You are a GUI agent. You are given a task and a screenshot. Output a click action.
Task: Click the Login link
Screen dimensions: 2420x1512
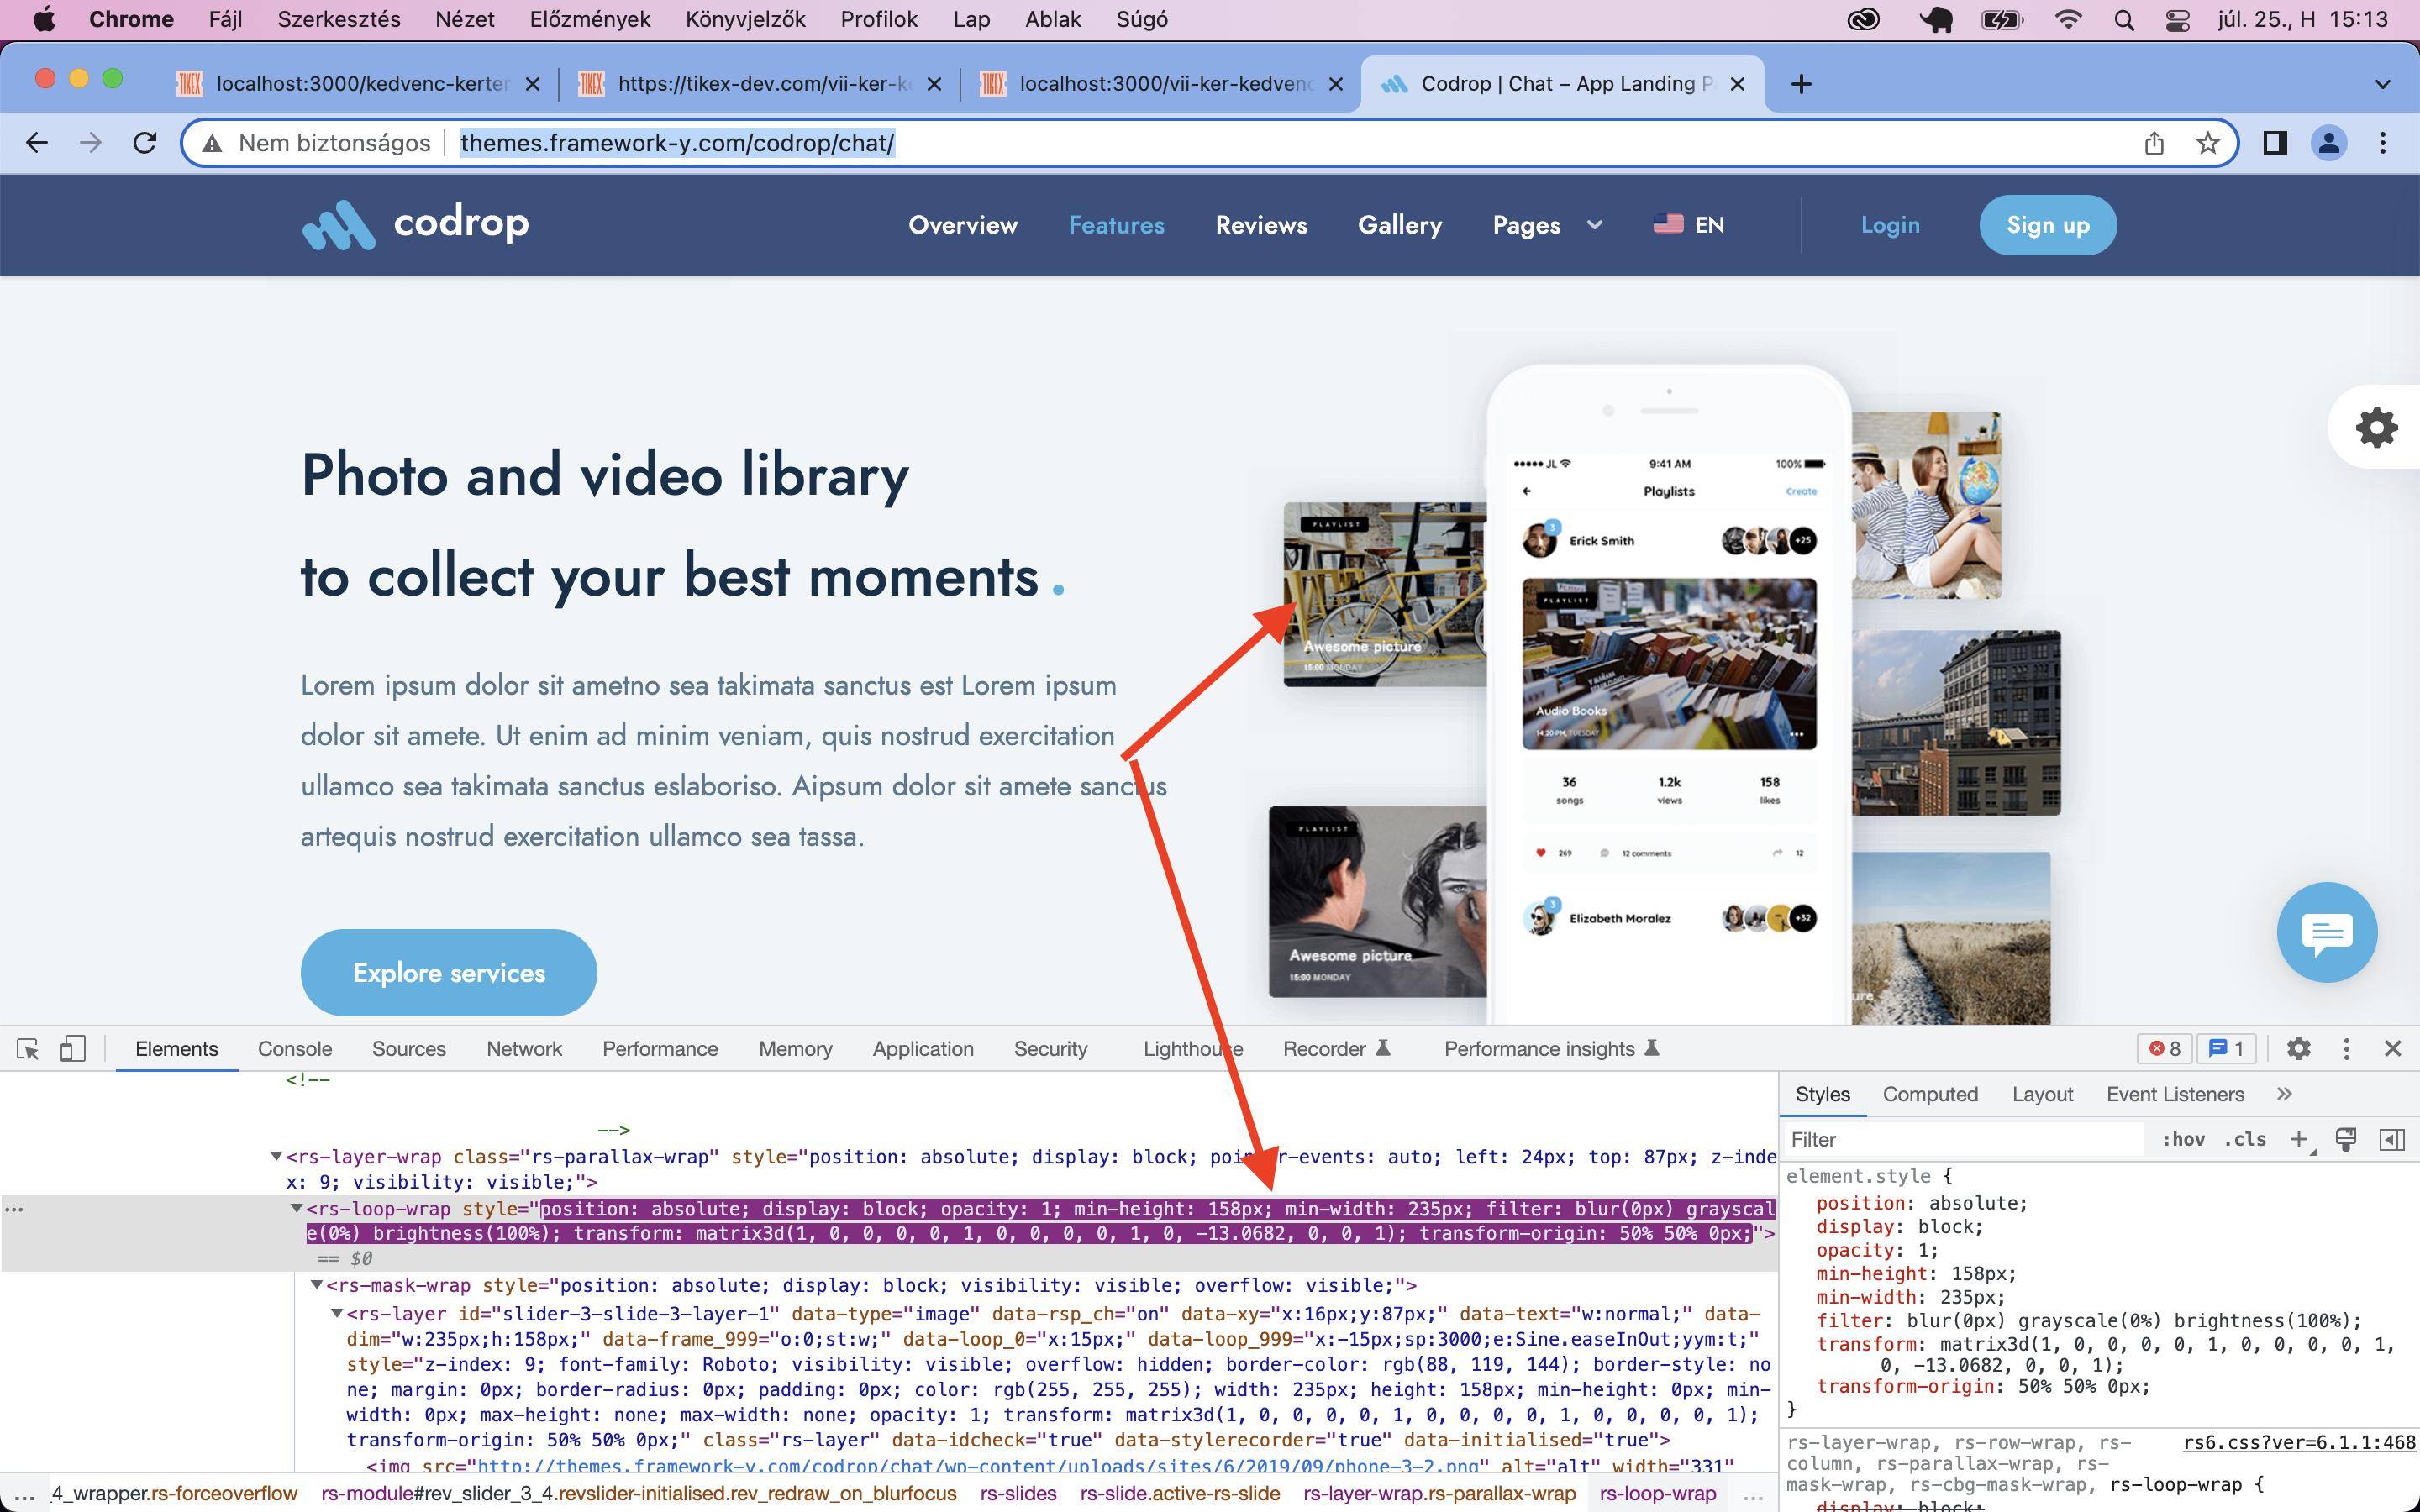(1890, 225)
